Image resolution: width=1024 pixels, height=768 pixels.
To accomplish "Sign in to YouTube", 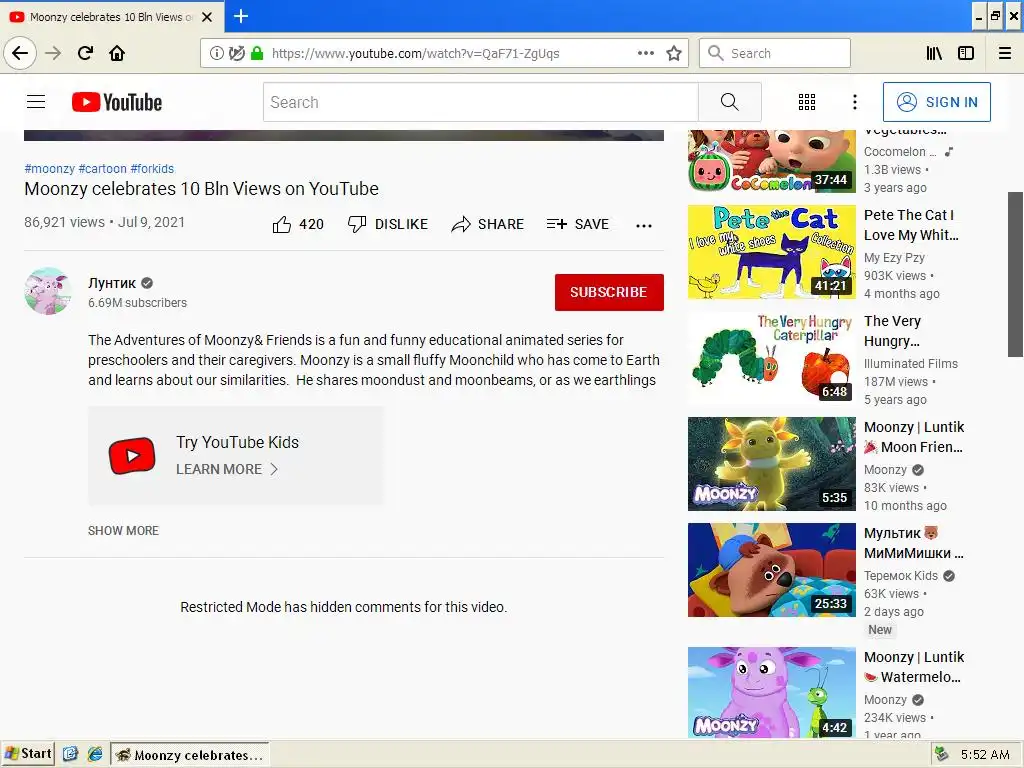I will (x=936, y=102).
